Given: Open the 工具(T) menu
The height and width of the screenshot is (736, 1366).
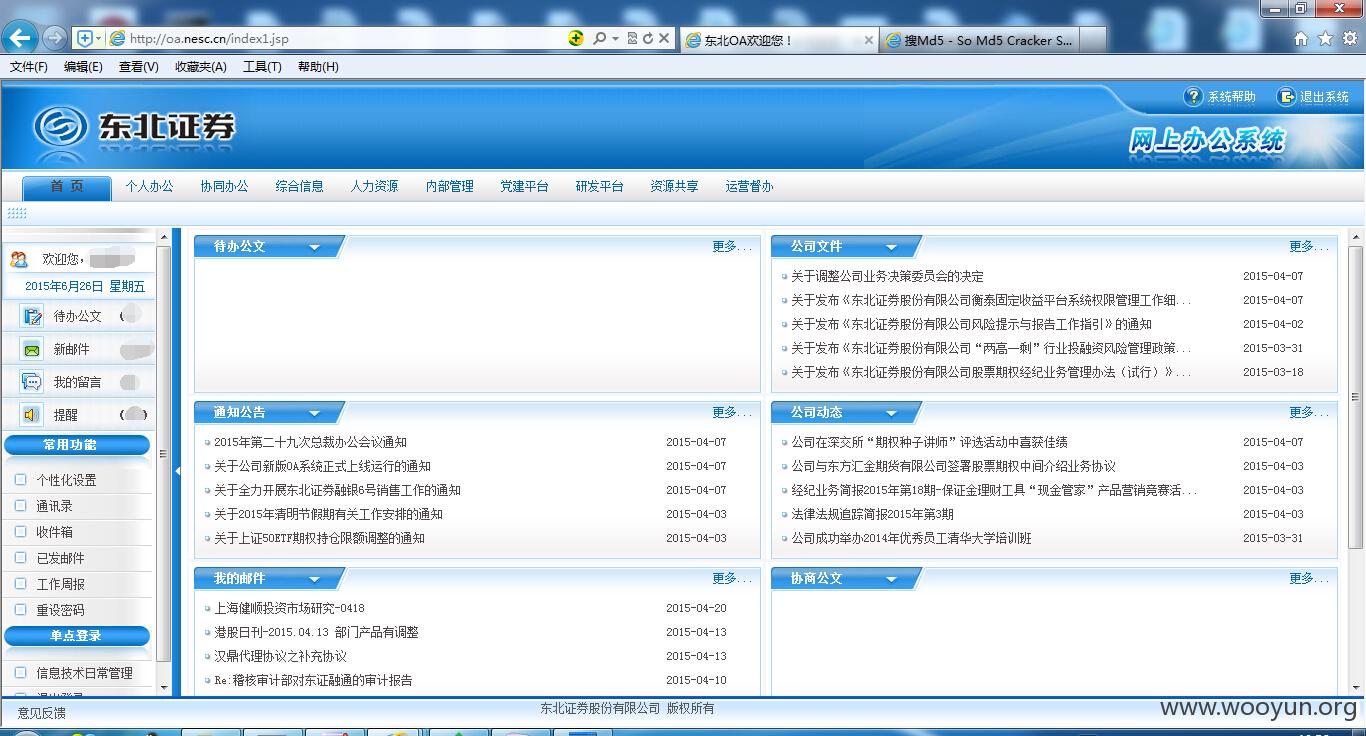Looking at the screenshot, I should click(262, 67).
